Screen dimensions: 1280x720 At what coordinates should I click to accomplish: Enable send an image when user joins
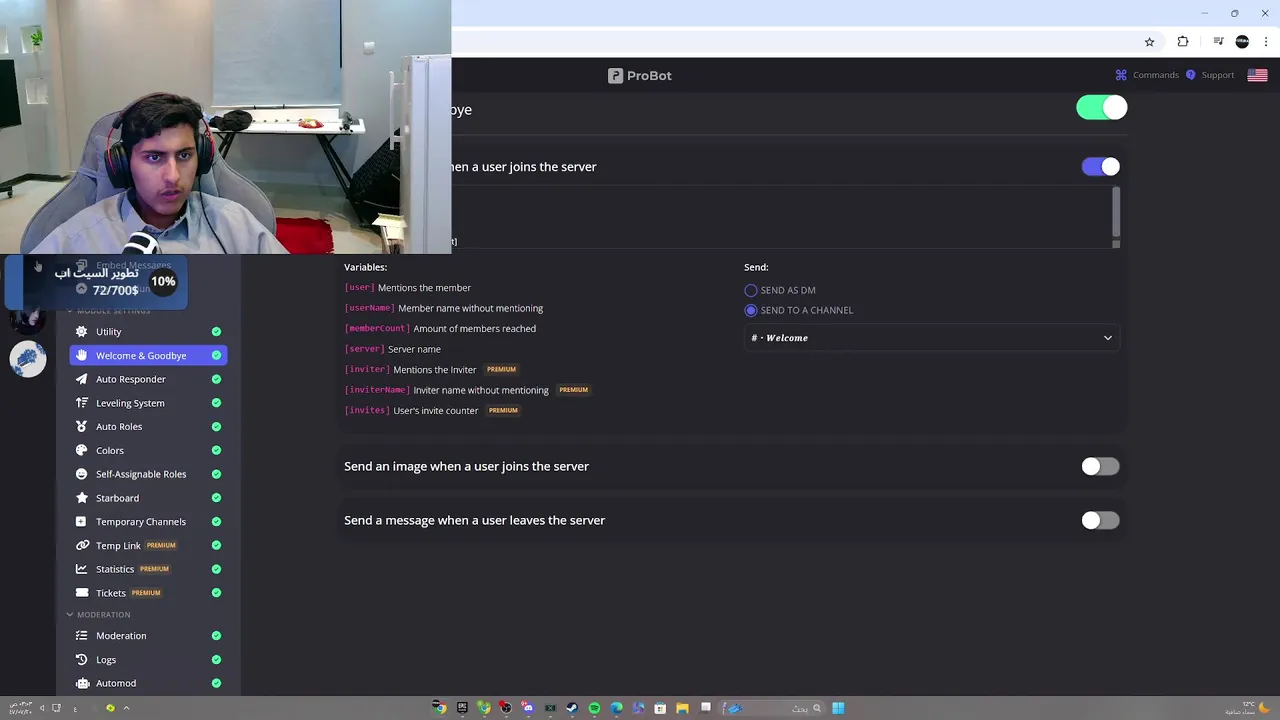(x=1101, y=466)
